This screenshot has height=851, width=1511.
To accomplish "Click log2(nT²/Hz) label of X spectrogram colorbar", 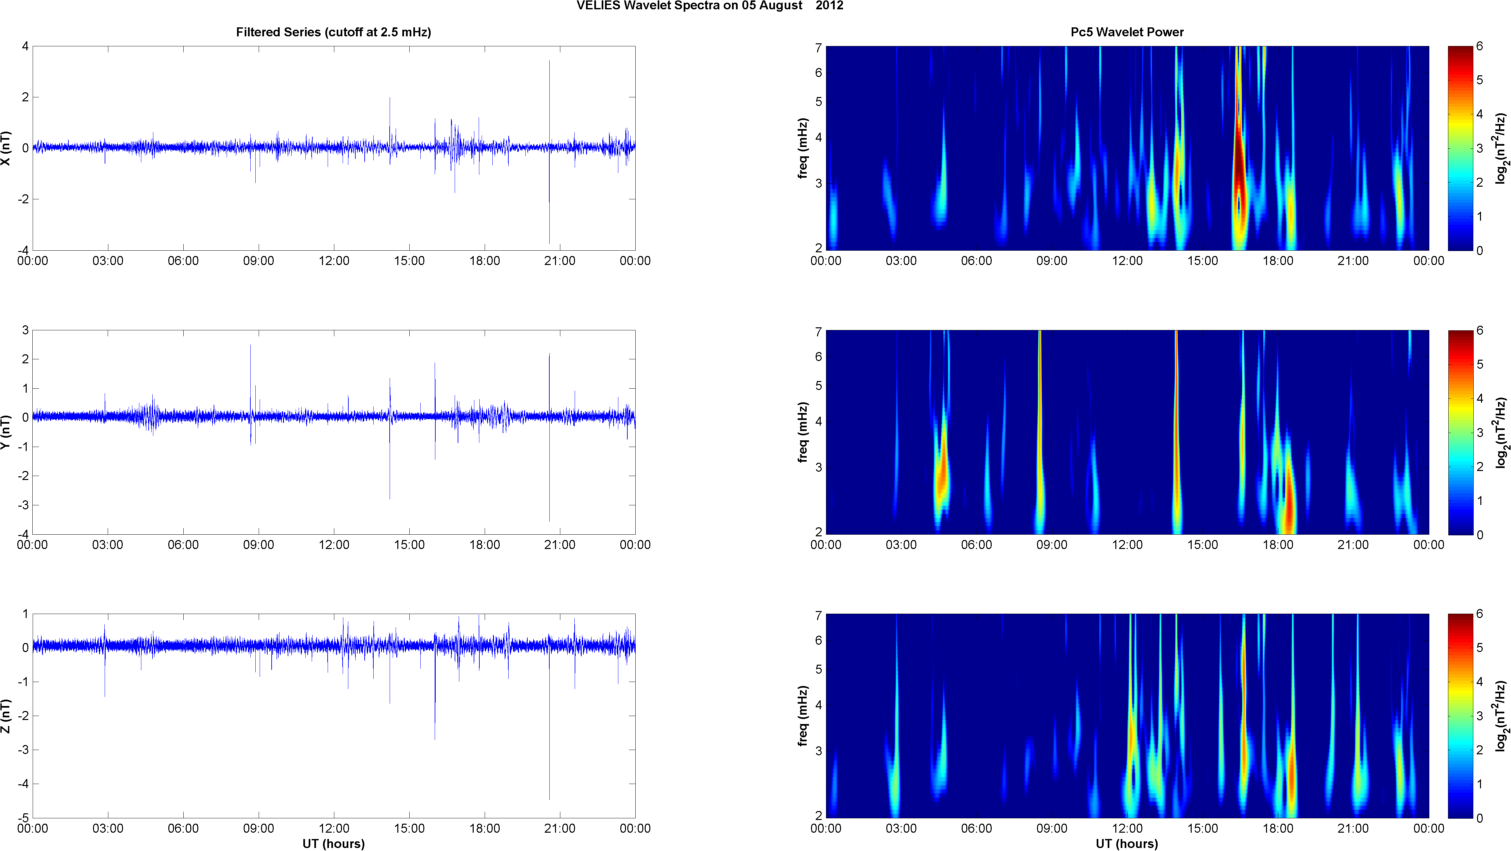I will coord(1501,148).
